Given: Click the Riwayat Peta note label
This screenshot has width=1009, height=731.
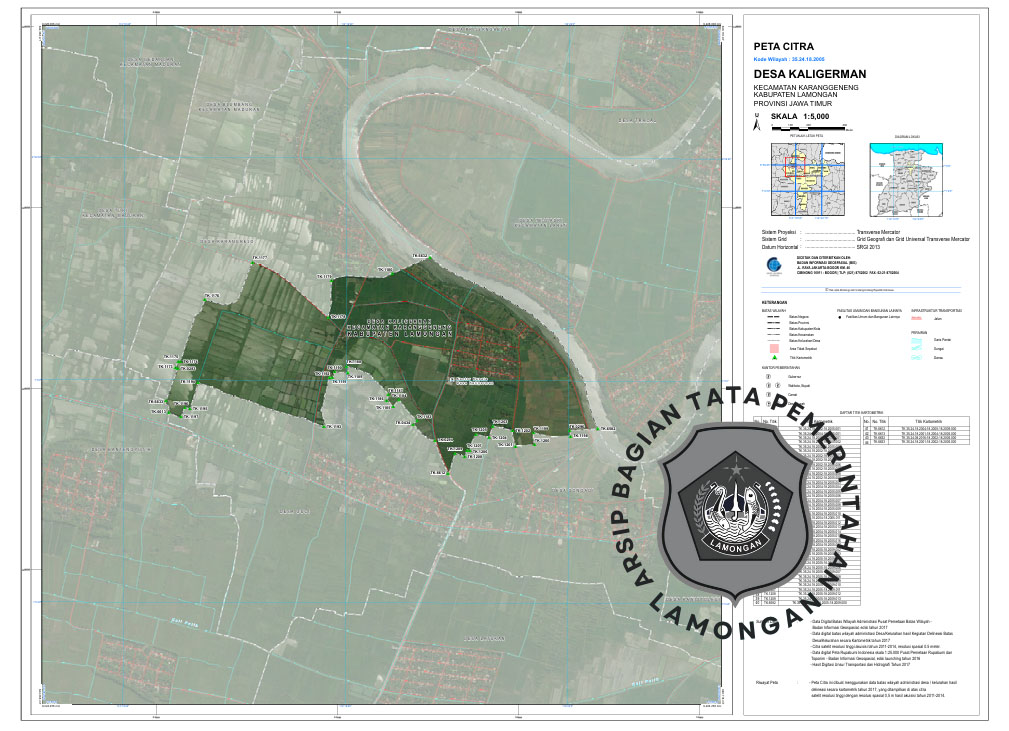Looking at the screenshot, I should [x=767, y=683].
